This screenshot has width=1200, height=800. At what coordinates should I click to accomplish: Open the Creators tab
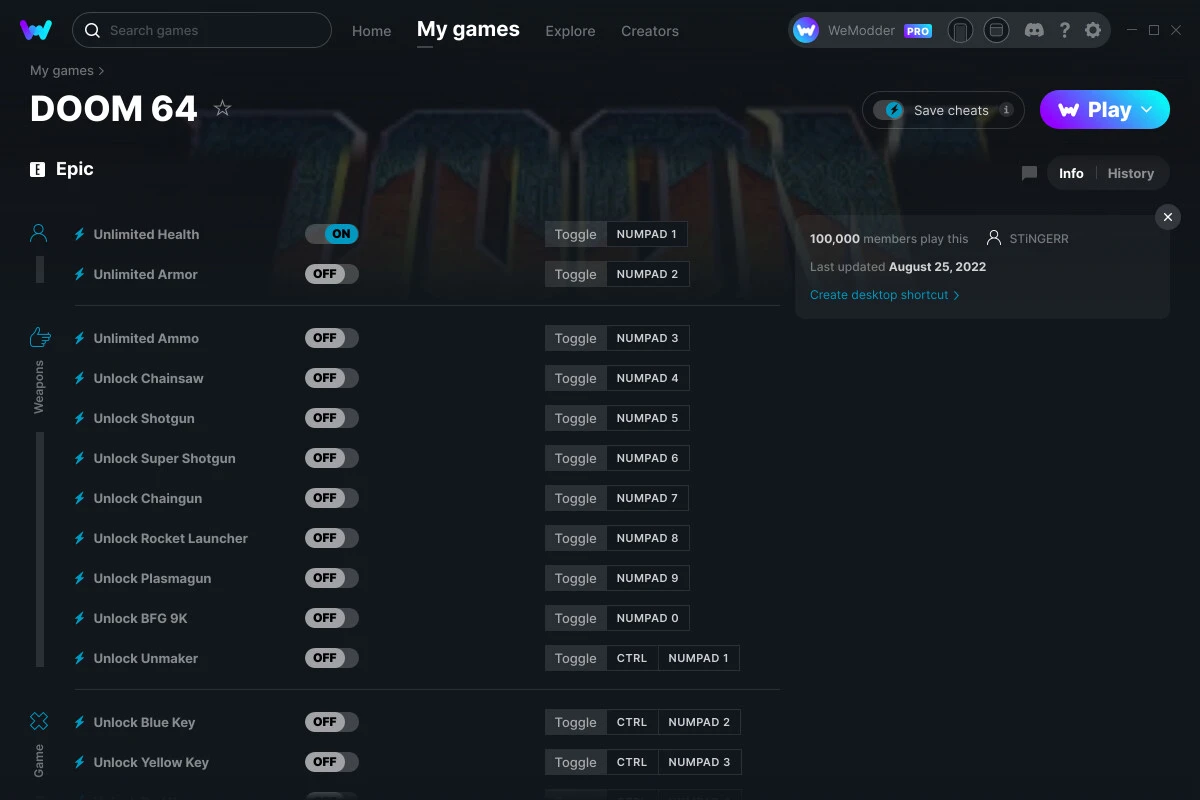(x=650, y=31)
